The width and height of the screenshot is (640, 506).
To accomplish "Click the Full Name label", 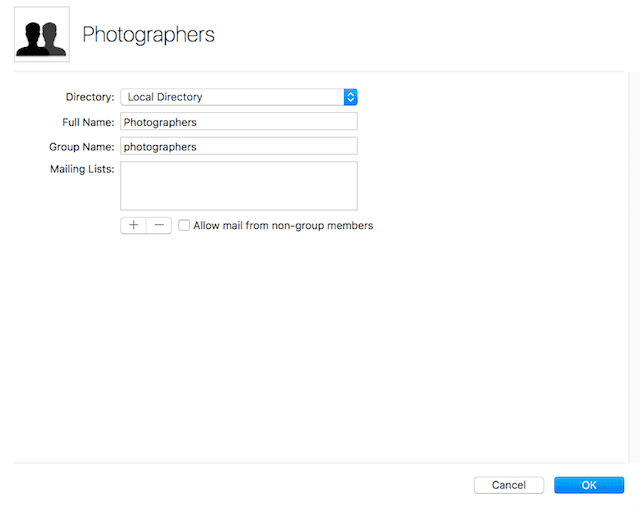I will click(88, 122).
